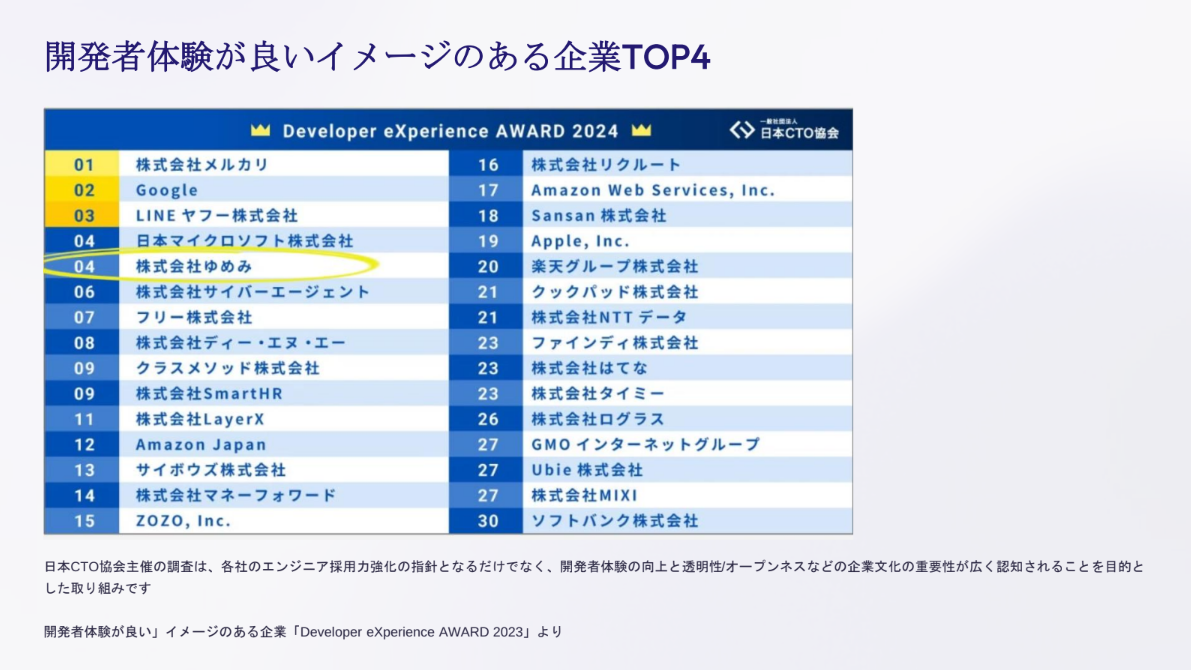Click the rank number 16 beside リクルート

[x=488, y=164]
